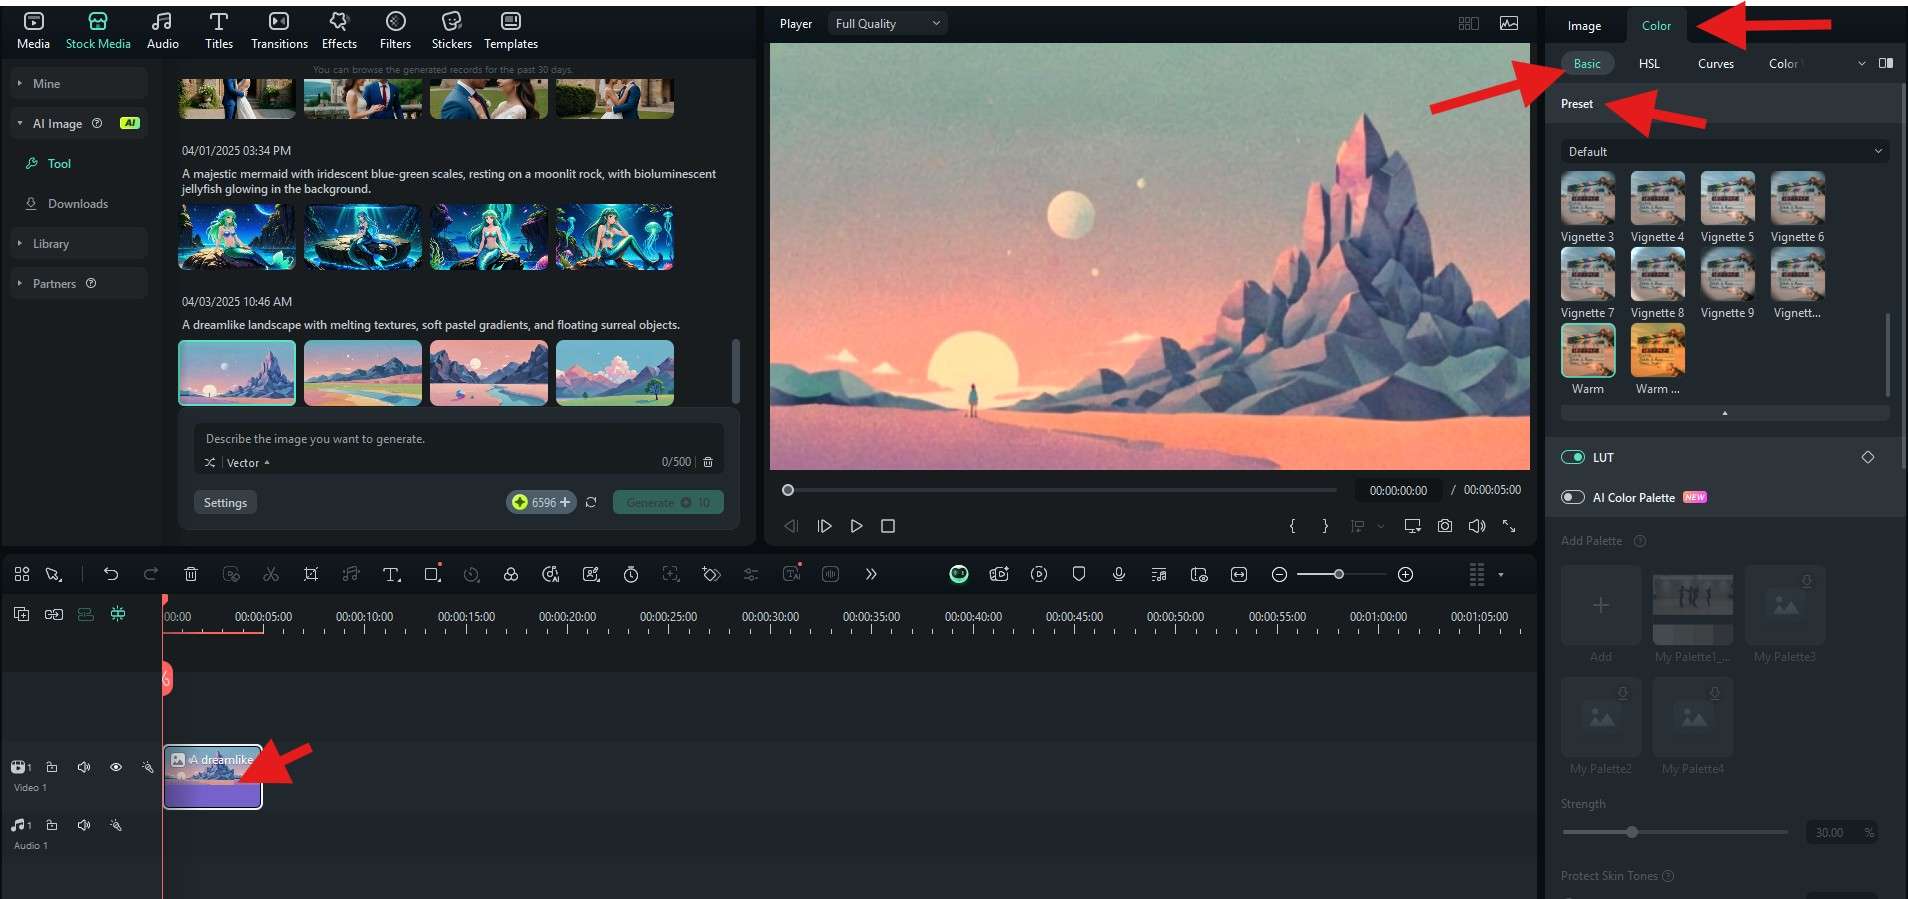Click the player progress scrubber
This screenshot has height=899, width=1908.
pyautogui.click(x=788, y=491)
